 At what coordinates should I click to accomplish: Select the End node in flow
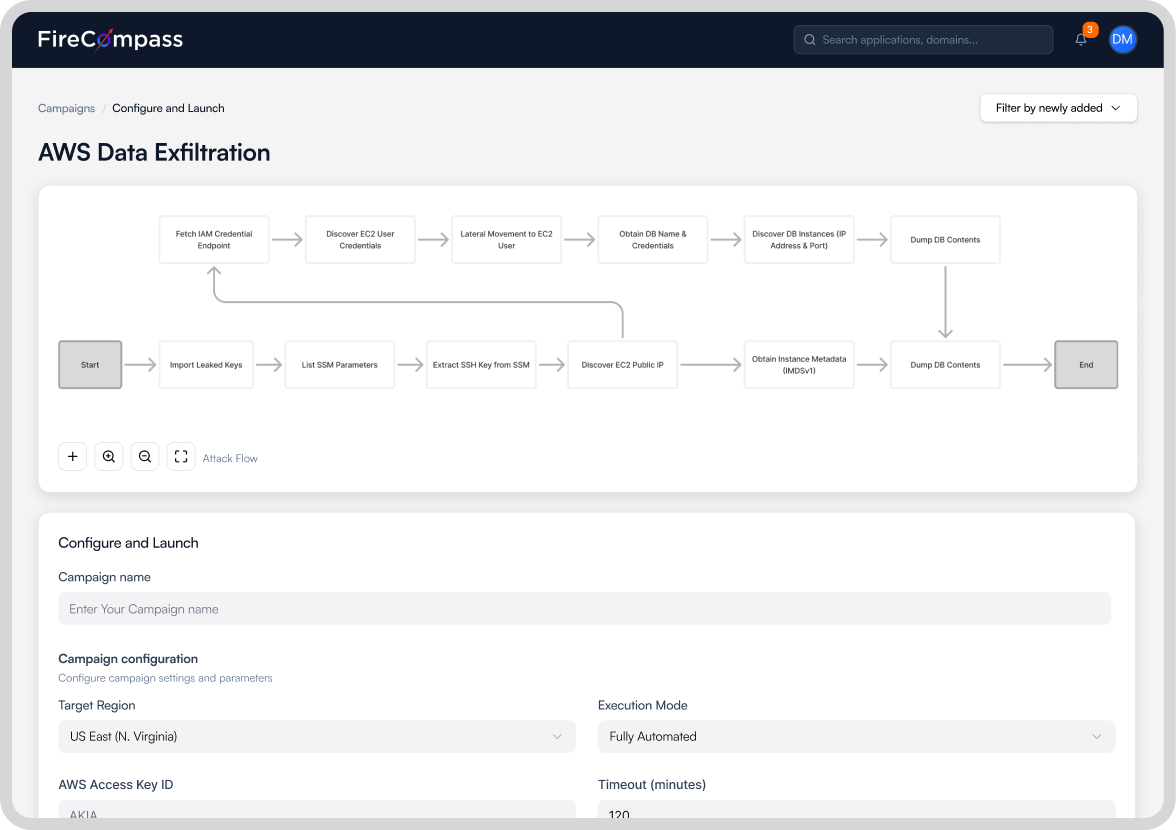click(1086, 365)
